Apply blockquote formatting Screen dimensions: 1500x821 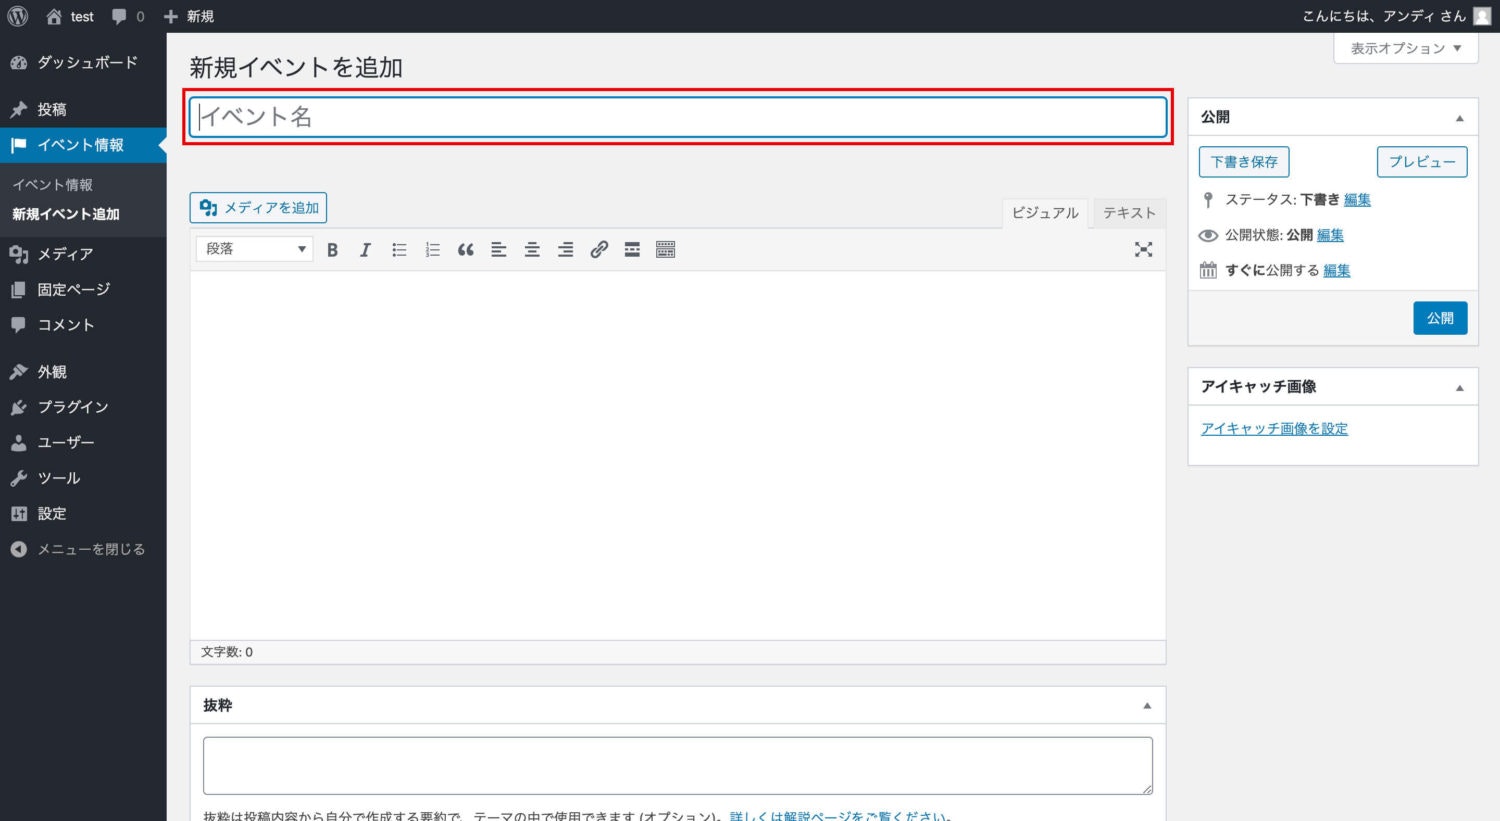tap(465, 250)
